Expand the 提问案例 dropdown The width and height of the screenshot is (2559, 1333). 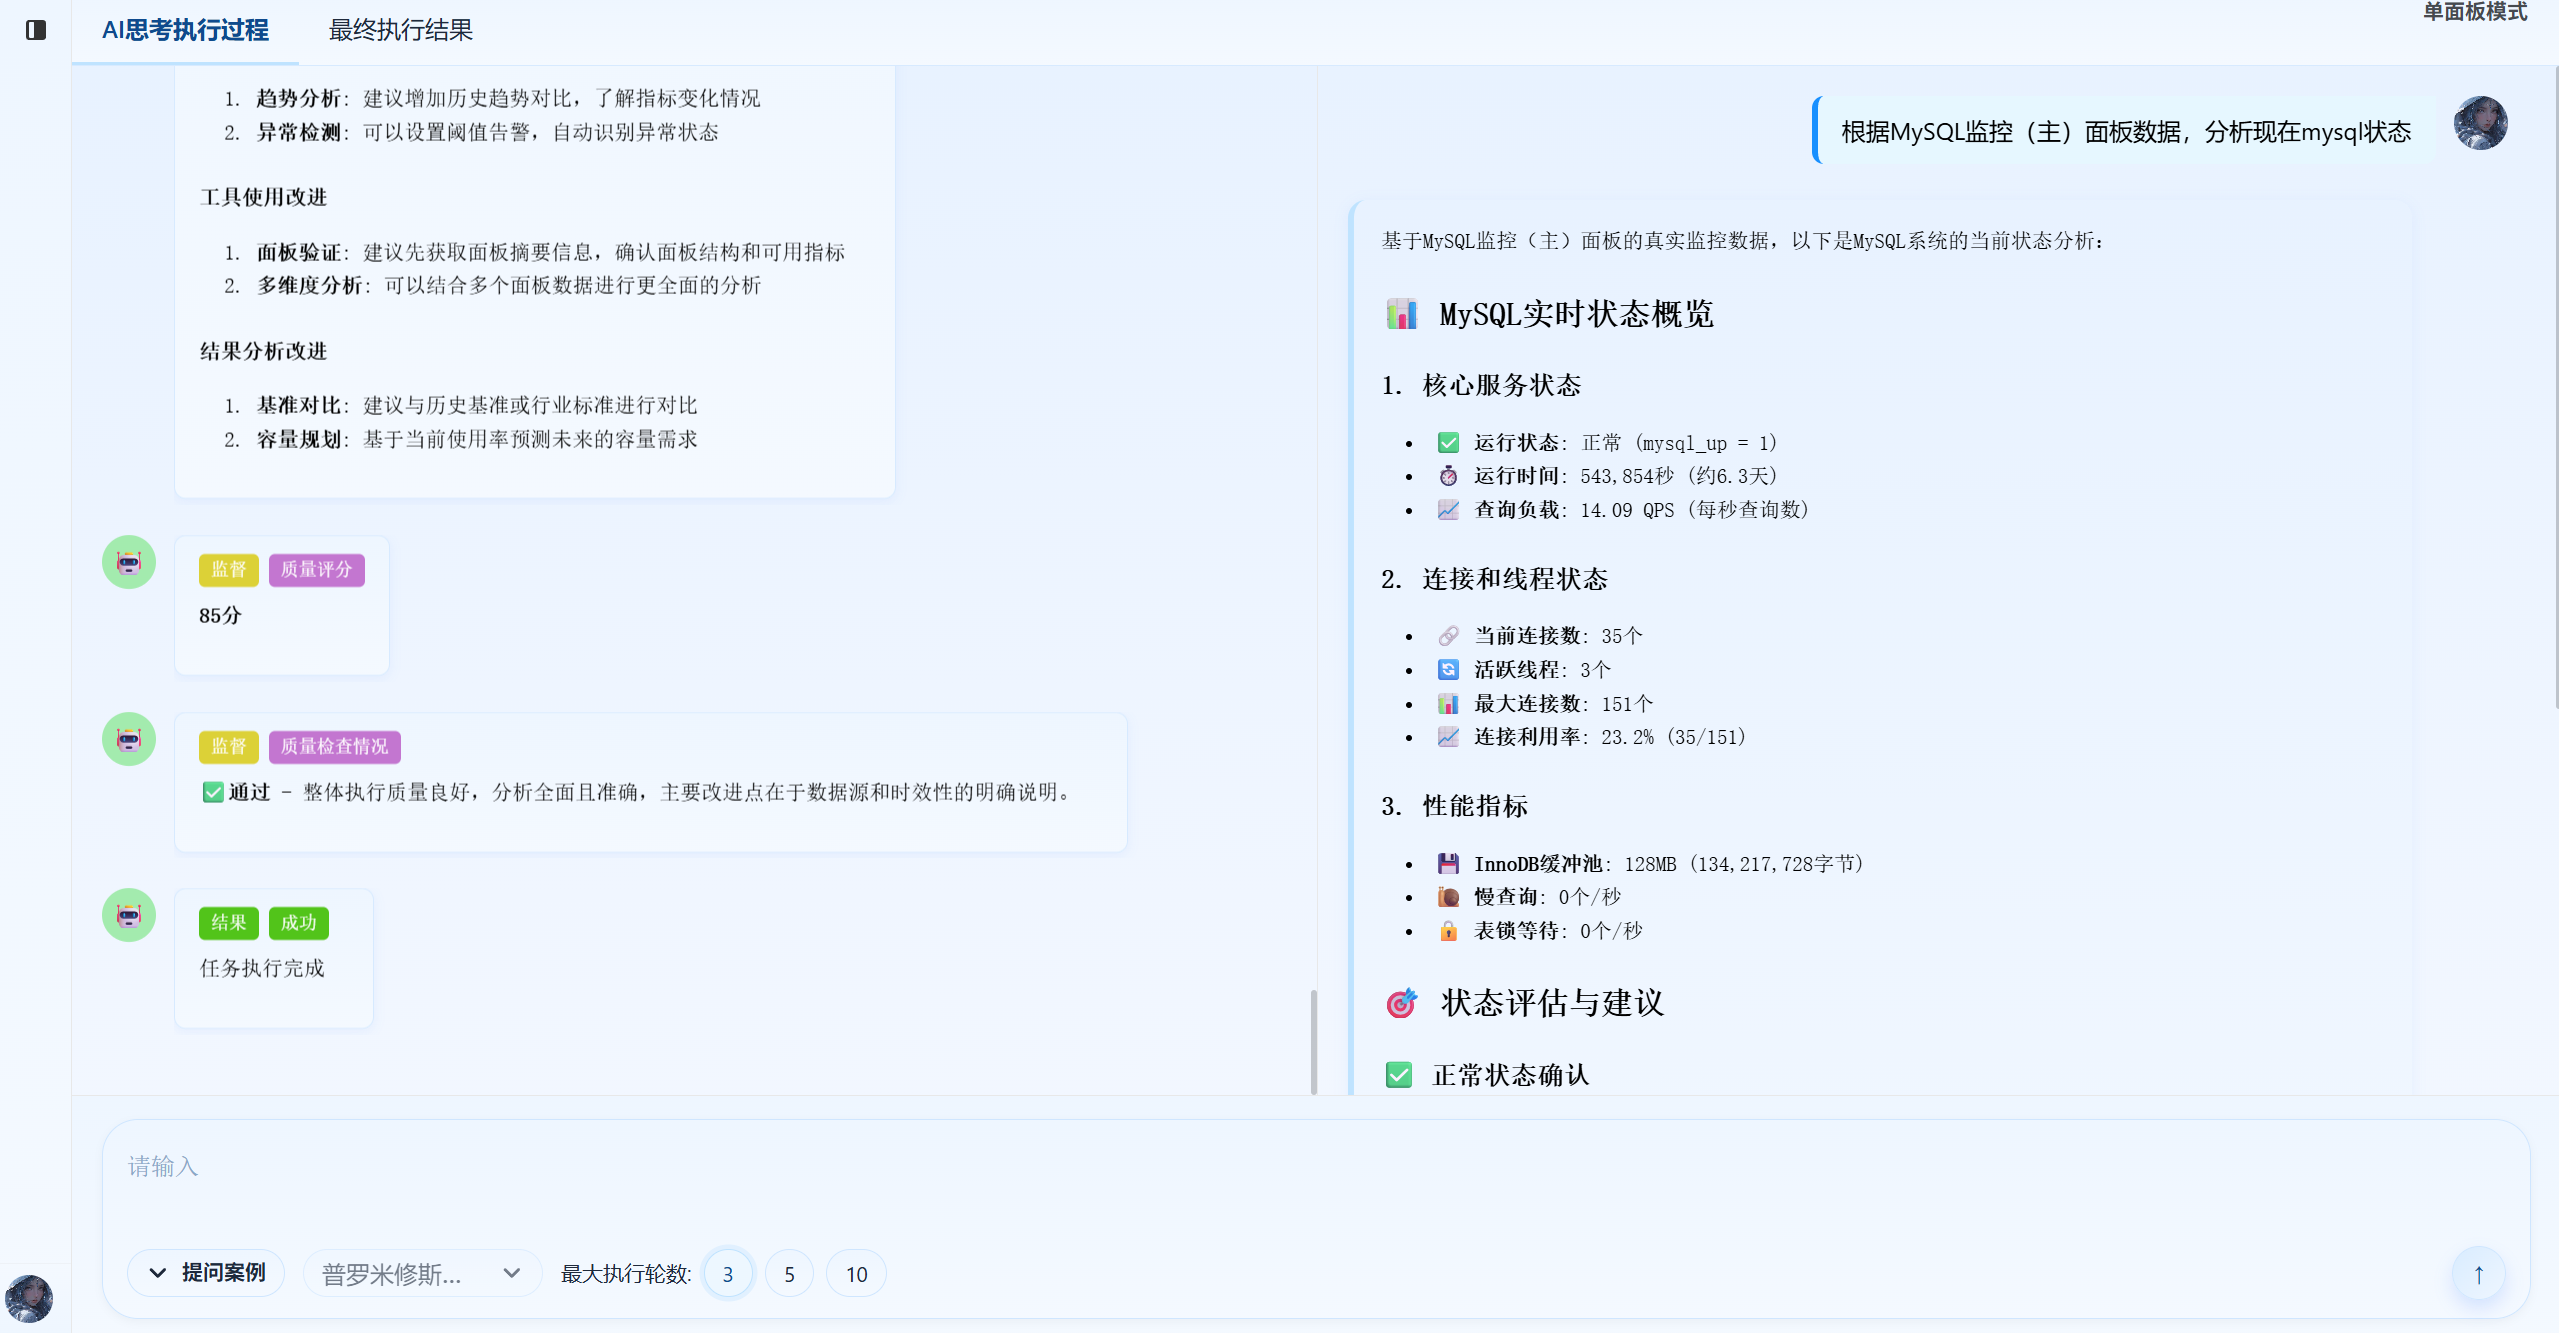coord(206,1273)
